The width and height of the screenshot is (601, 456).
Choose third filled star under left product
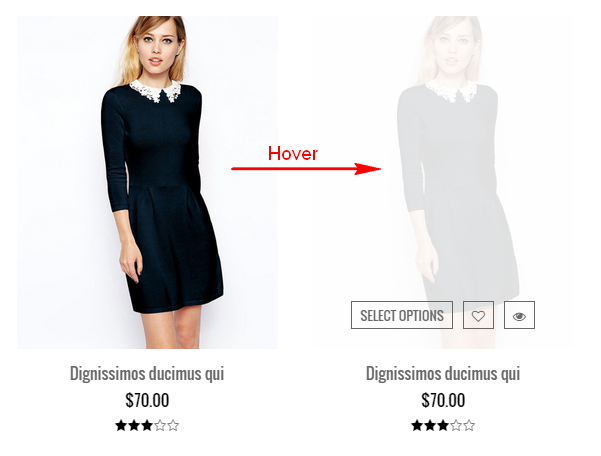(147, 426)
